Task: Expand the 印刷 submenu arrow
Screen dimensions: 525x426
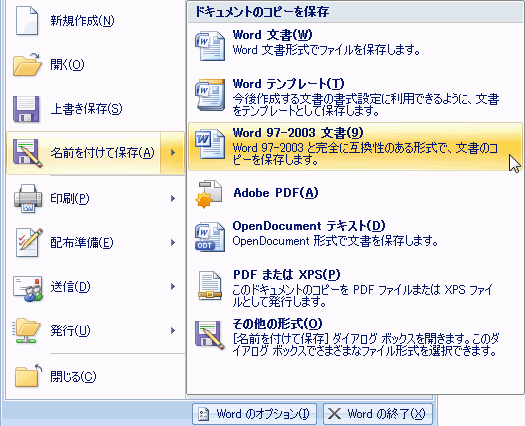Action: 173,198
